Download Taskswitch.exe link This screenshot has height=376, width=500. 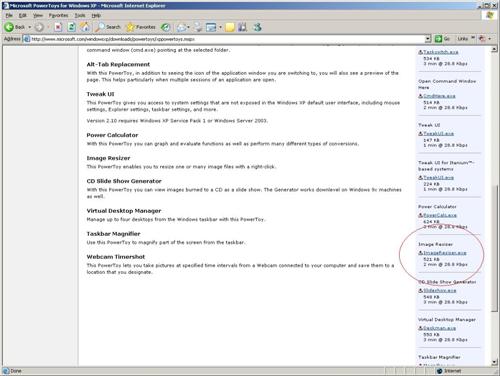click(441, 52)
